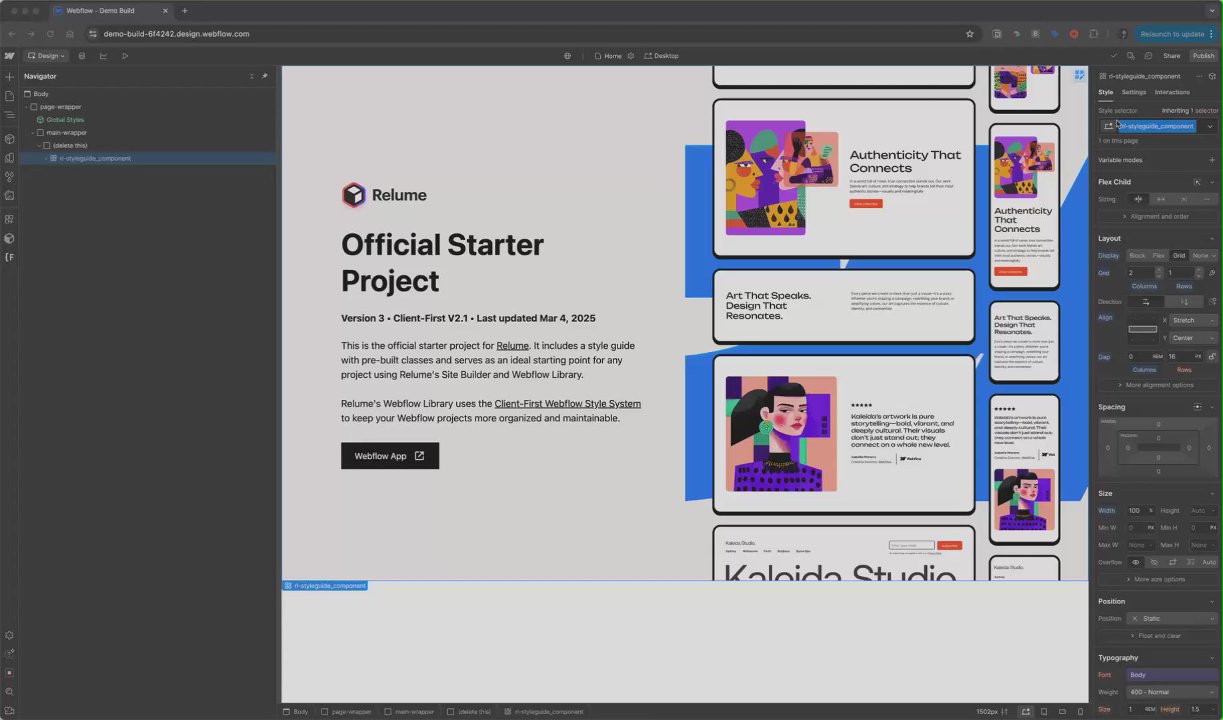Click the blue component icon on canvas corner
This screenshot has width=1223, height=720.
(1080, 74)
